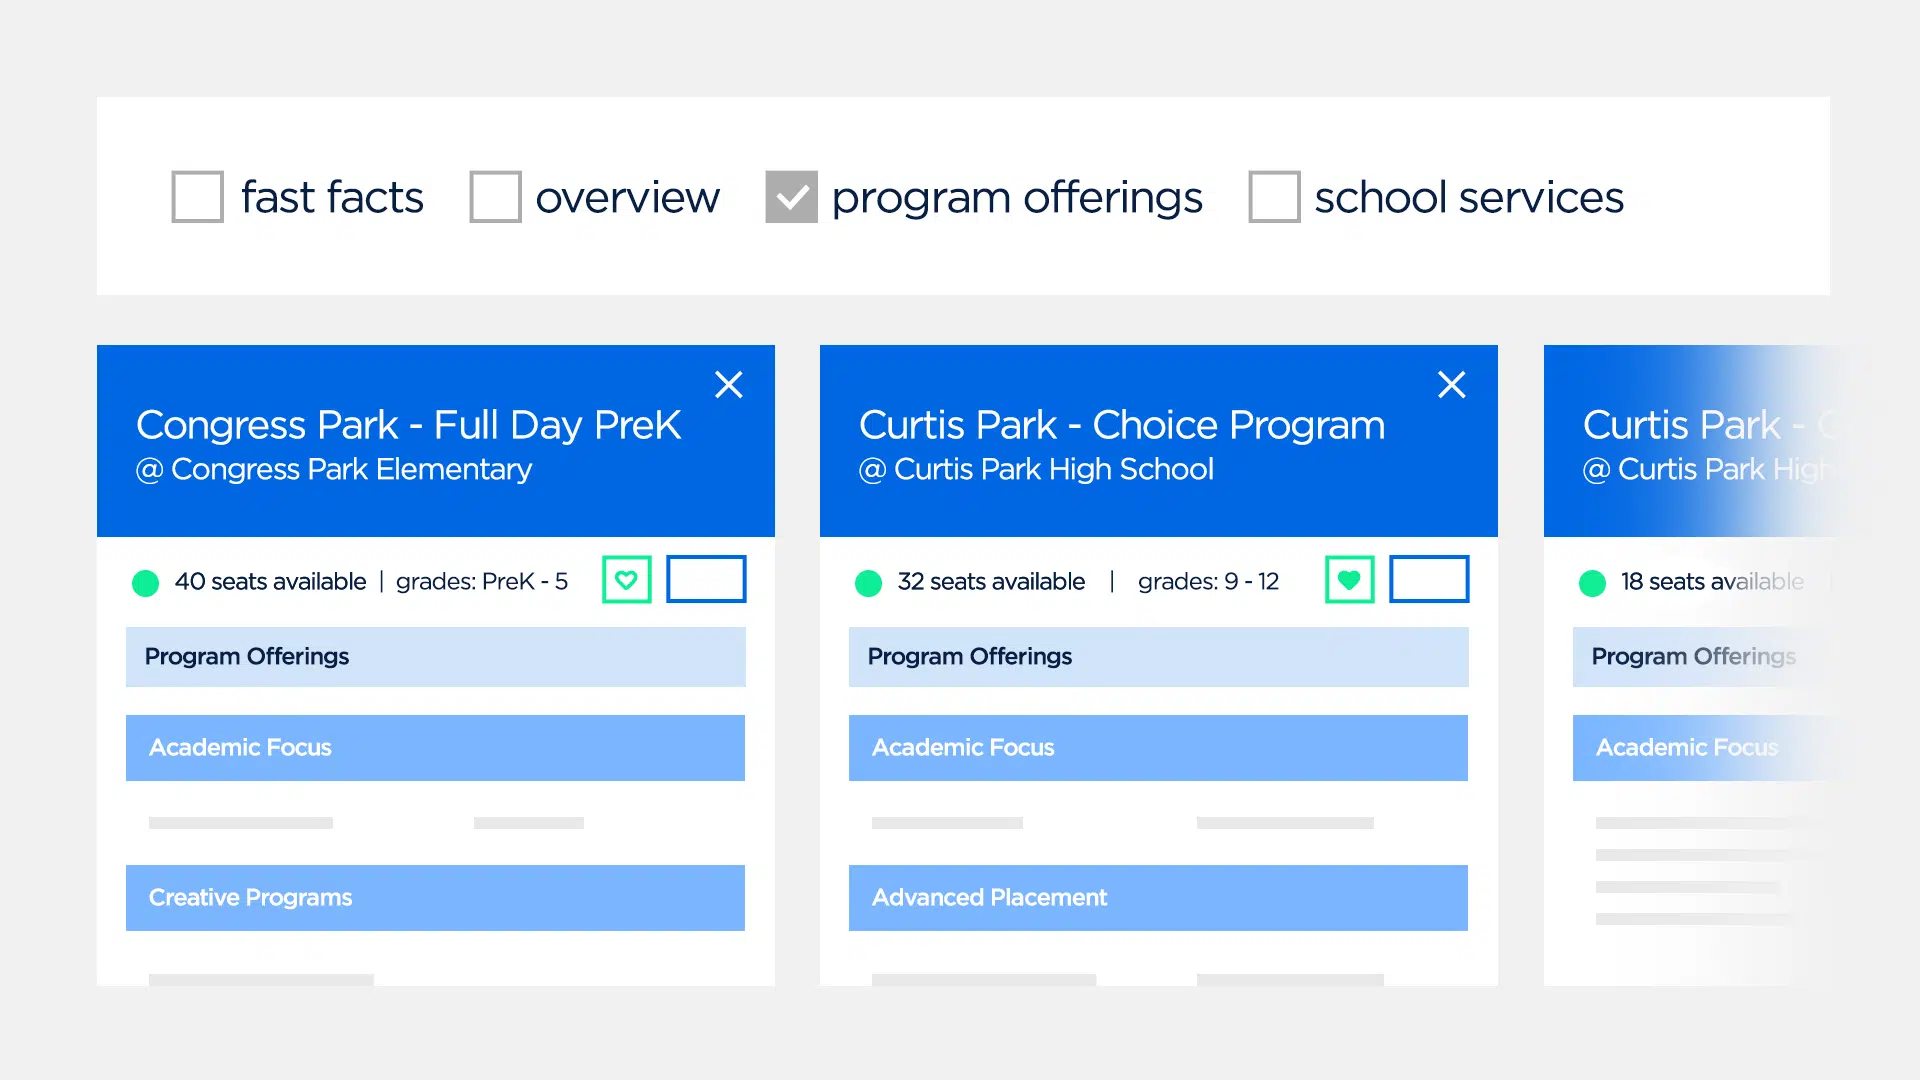Click the @ Curtis Park High School link
The height and width of the screenshot is (1080, 1920).
[1036, 469]
